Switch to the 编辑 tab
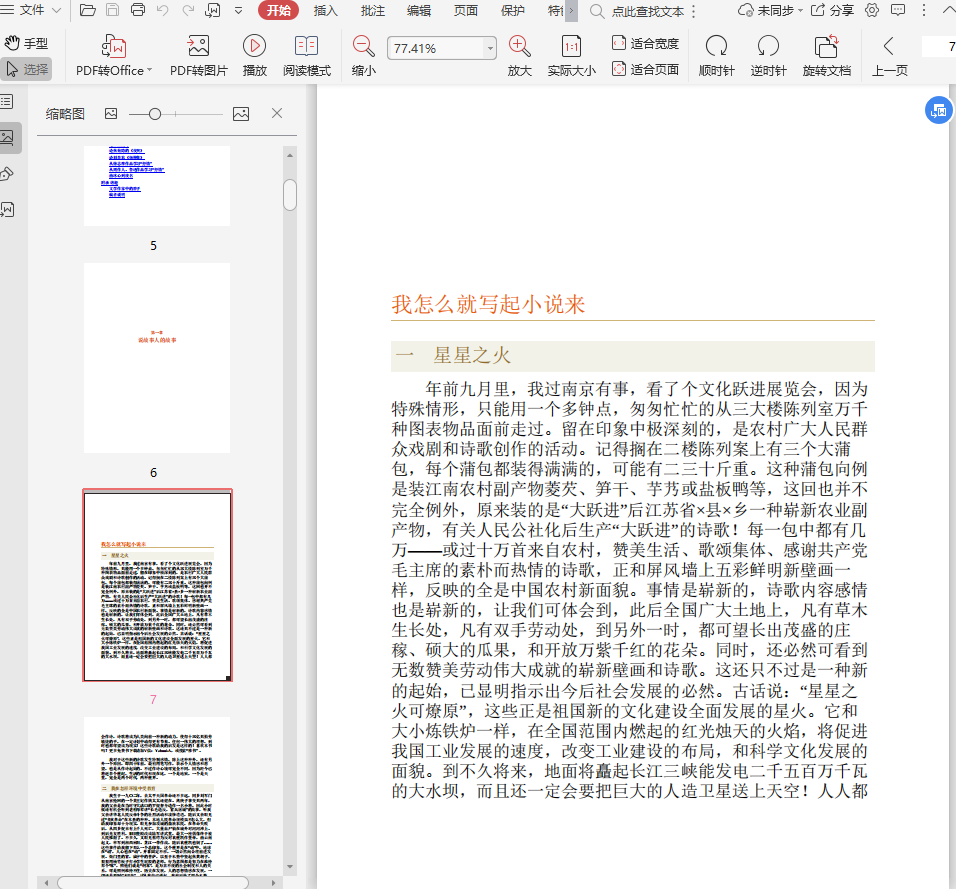 click(419, 10)
